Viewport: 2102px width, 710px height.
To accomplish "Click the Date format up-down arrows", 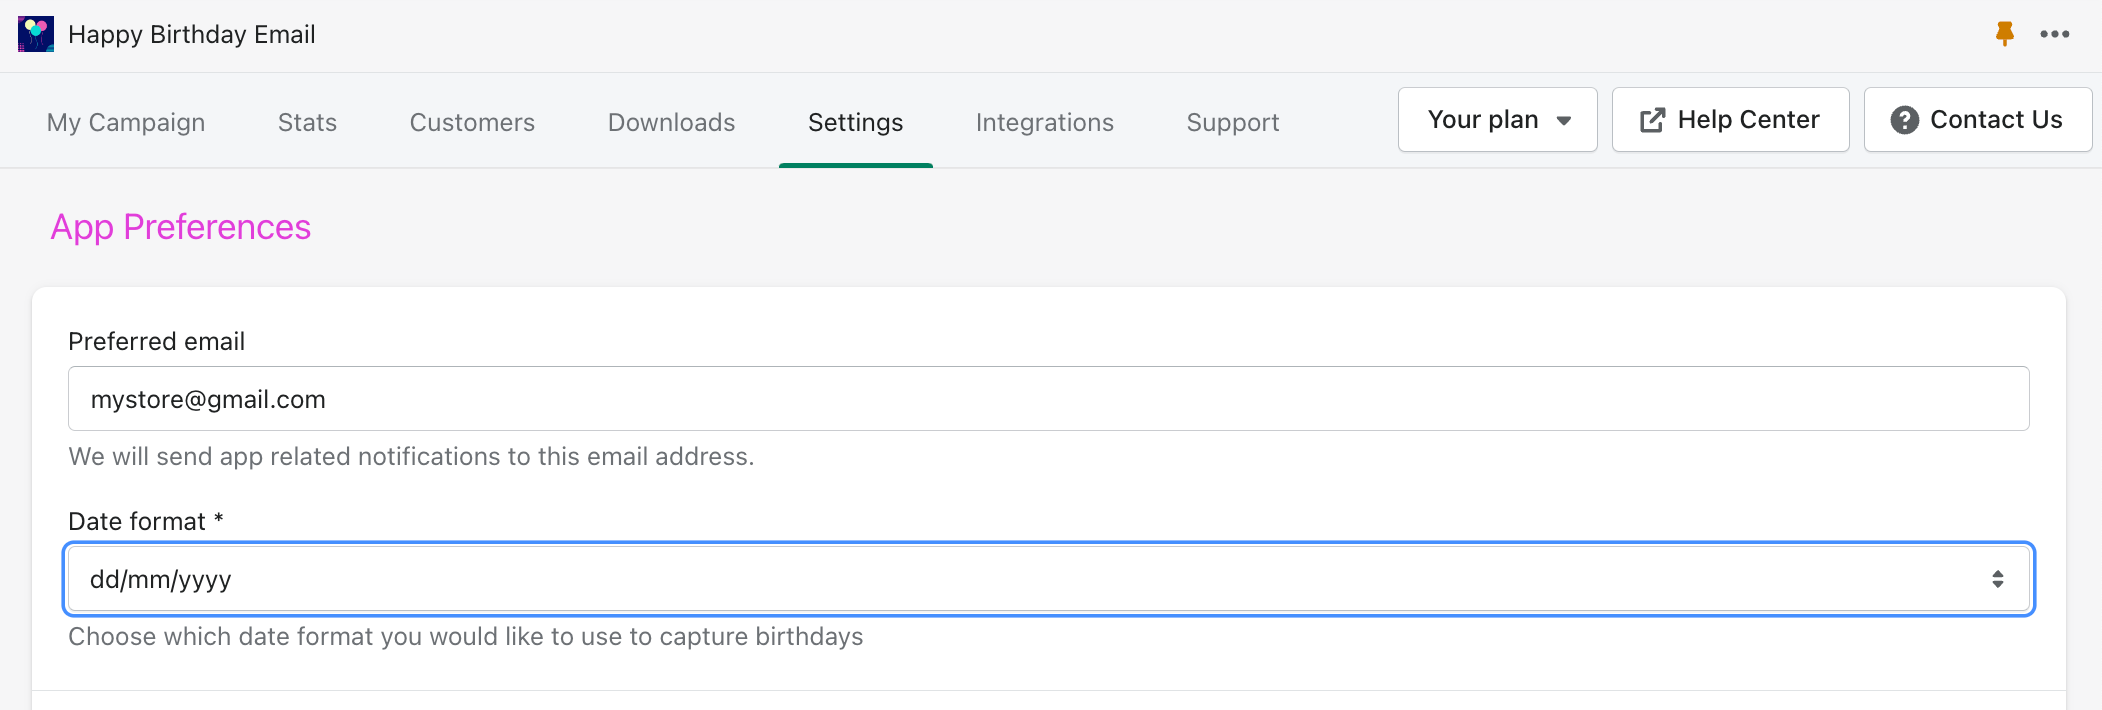I will (x=1997, y=579).
